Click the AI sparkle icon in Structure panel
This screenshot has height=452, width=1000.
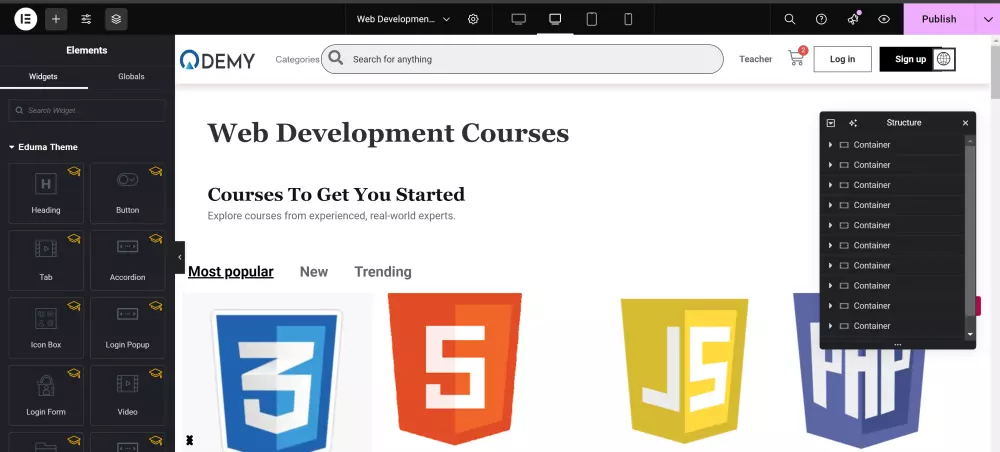click(x=853, y=123)
